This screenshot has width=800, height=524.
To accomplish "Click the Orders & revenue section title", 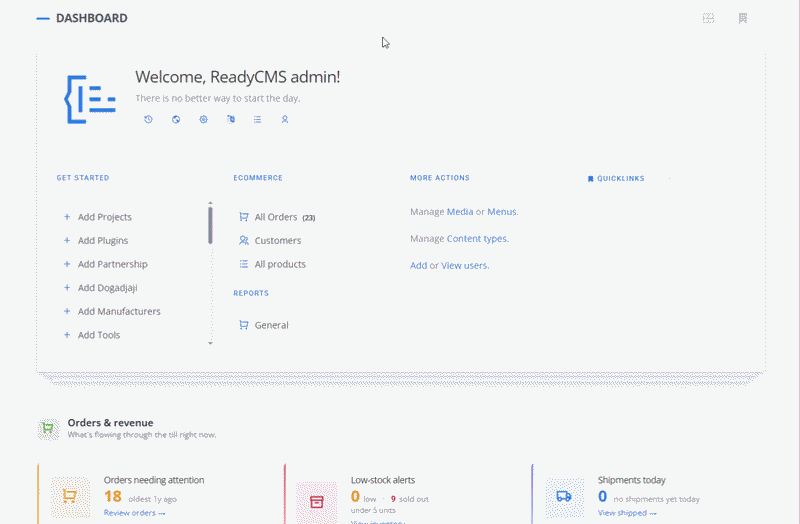I will [x=110, y=422].
